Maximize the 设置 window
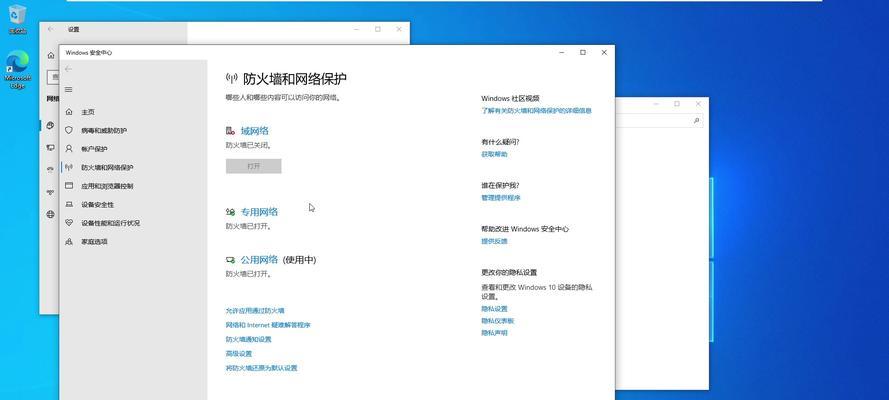 coord(378,29)
